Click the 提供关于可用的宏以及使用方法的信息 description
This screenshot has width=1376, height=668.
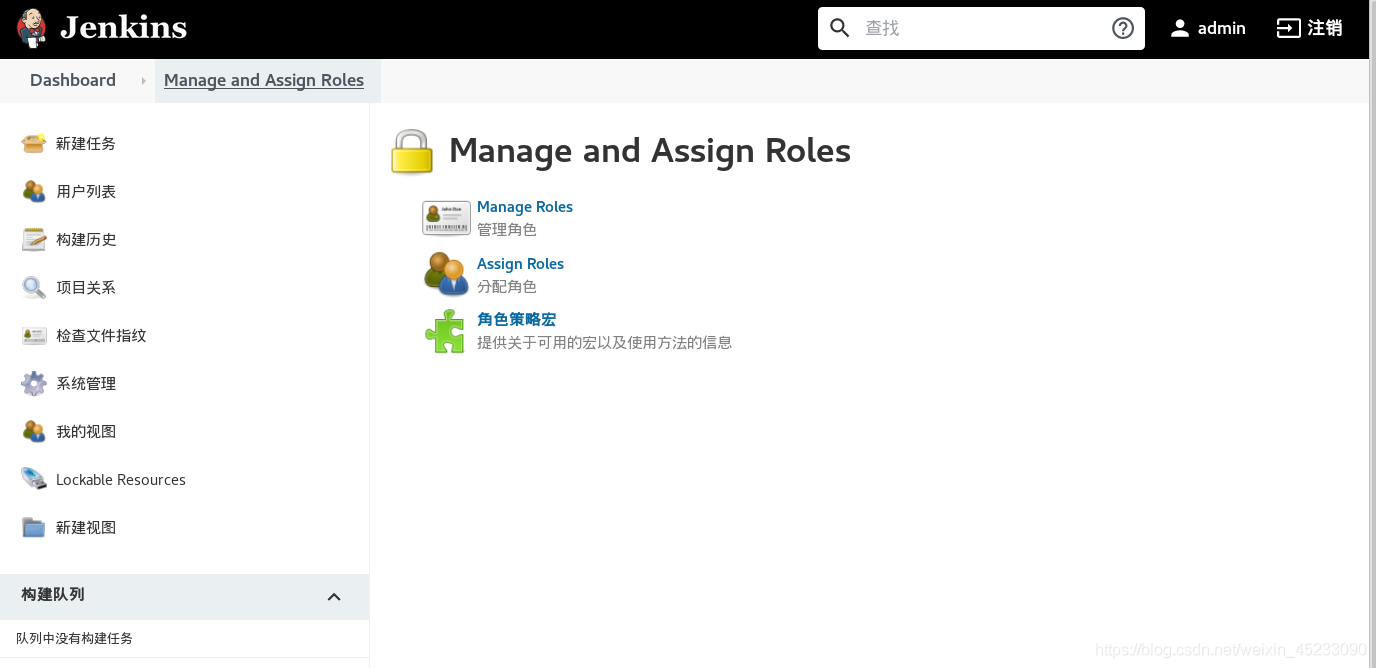click(x=604, y=343)
